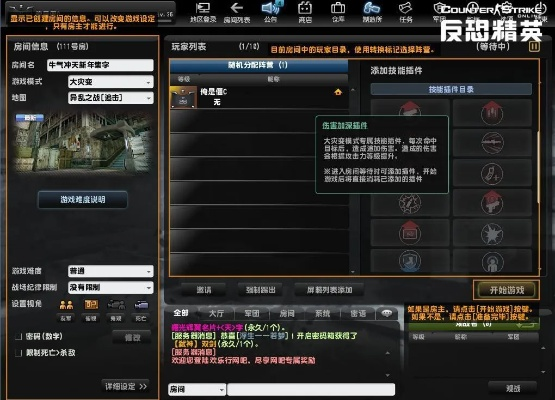
Task: Open the 游戏难度 dropdown showing 普通
Action: [111, 271]
